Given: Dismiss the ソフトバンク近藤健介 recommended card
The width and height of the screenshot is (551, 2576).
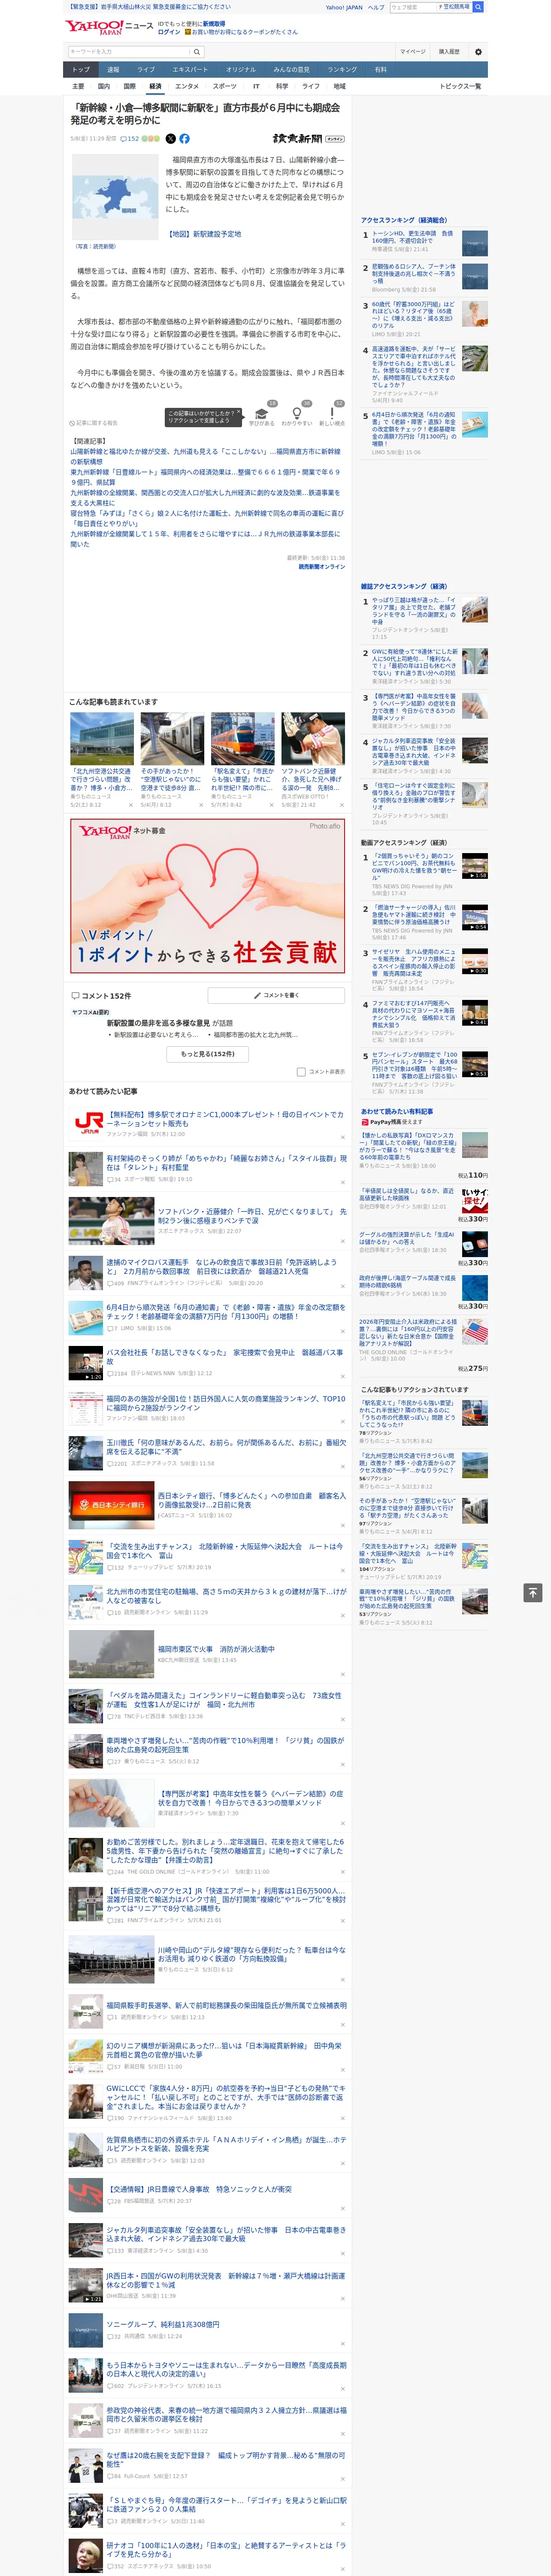Looking at the screenshot, I should point(341,804).
